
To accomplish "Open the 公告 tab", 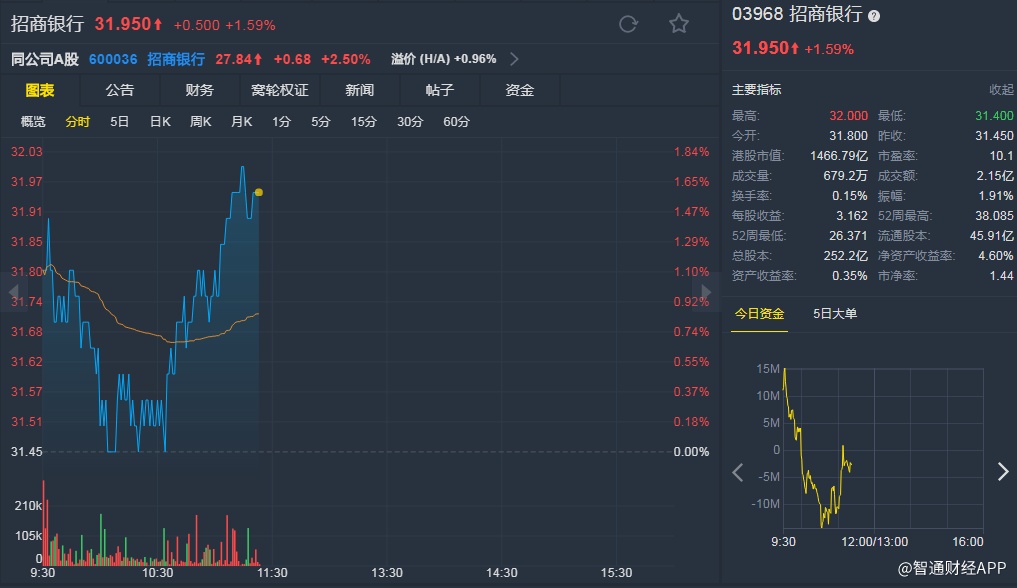I will click(120, 90).
